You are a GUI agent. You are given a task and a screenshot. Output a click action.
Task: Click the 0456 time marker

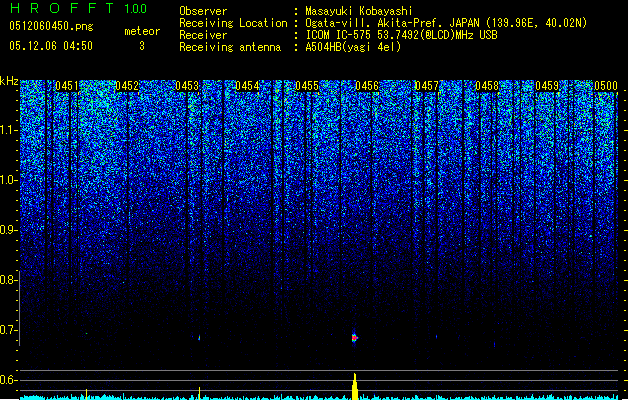coord(367,86)
